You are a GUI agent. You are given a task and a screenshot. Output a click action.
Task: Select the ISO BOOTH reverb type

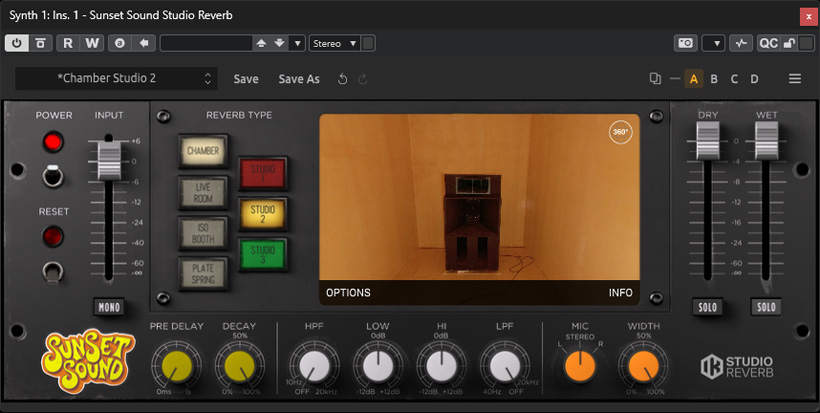(203, 233)
